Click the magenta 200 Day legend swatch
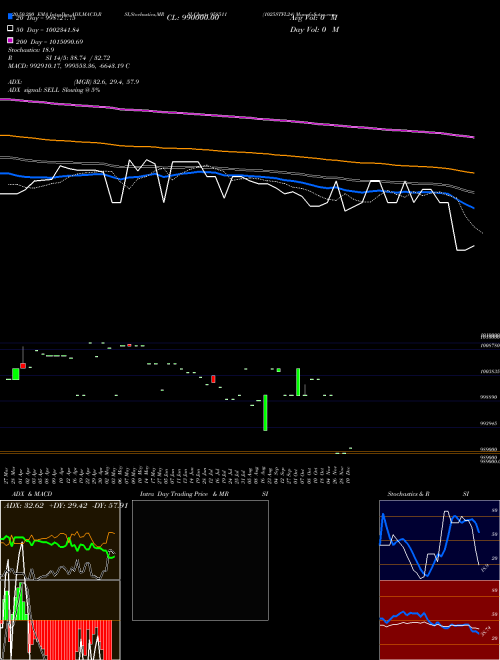 [11, 40]
